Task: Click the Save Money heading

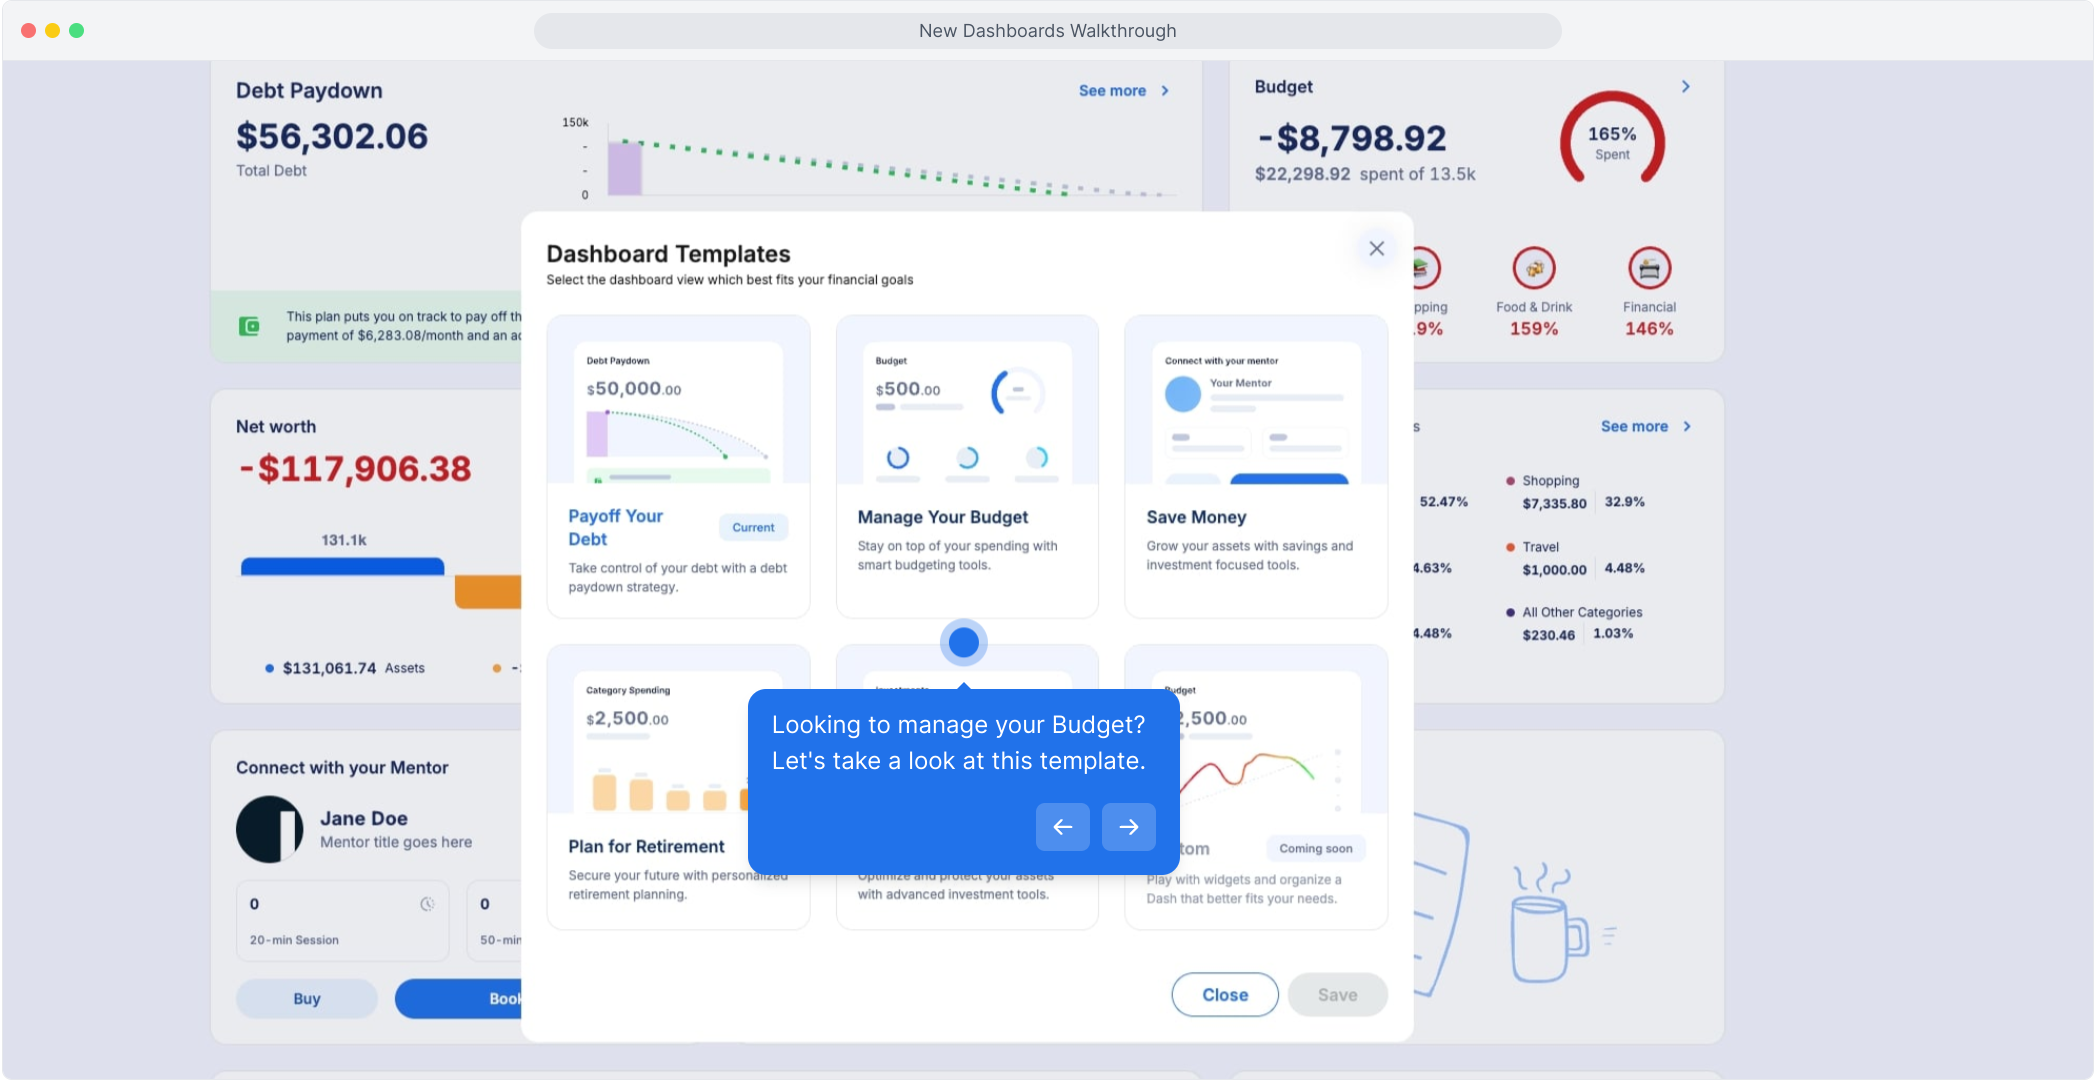Action: tap(1196, 517)
